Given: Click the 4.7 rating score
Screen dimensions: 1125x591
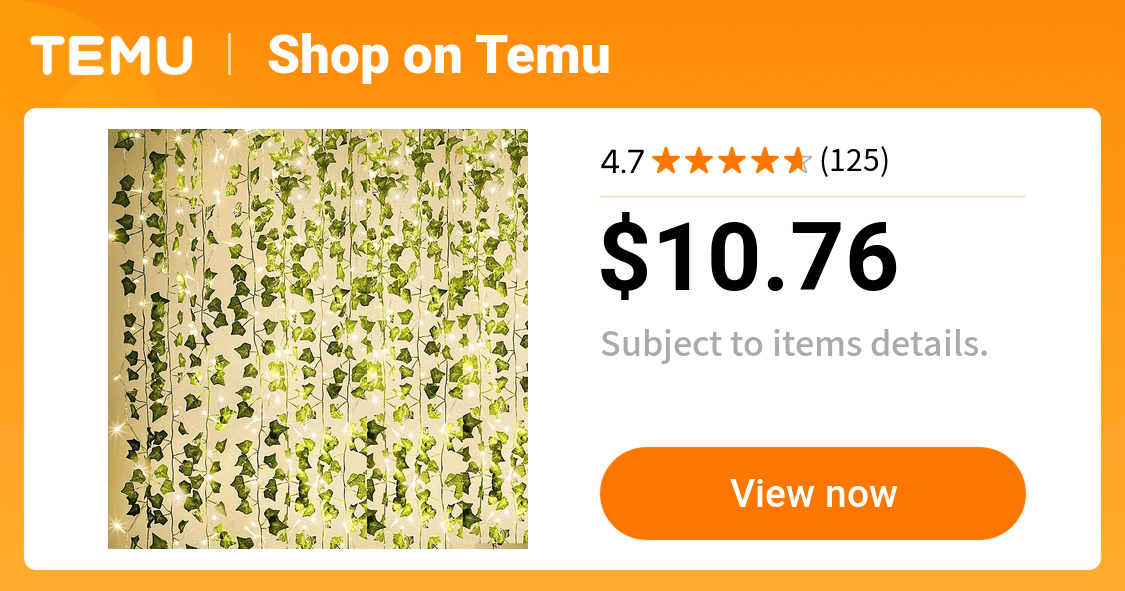Looking at the screenshot, I should pyautogui.click(x=622, y=161).
